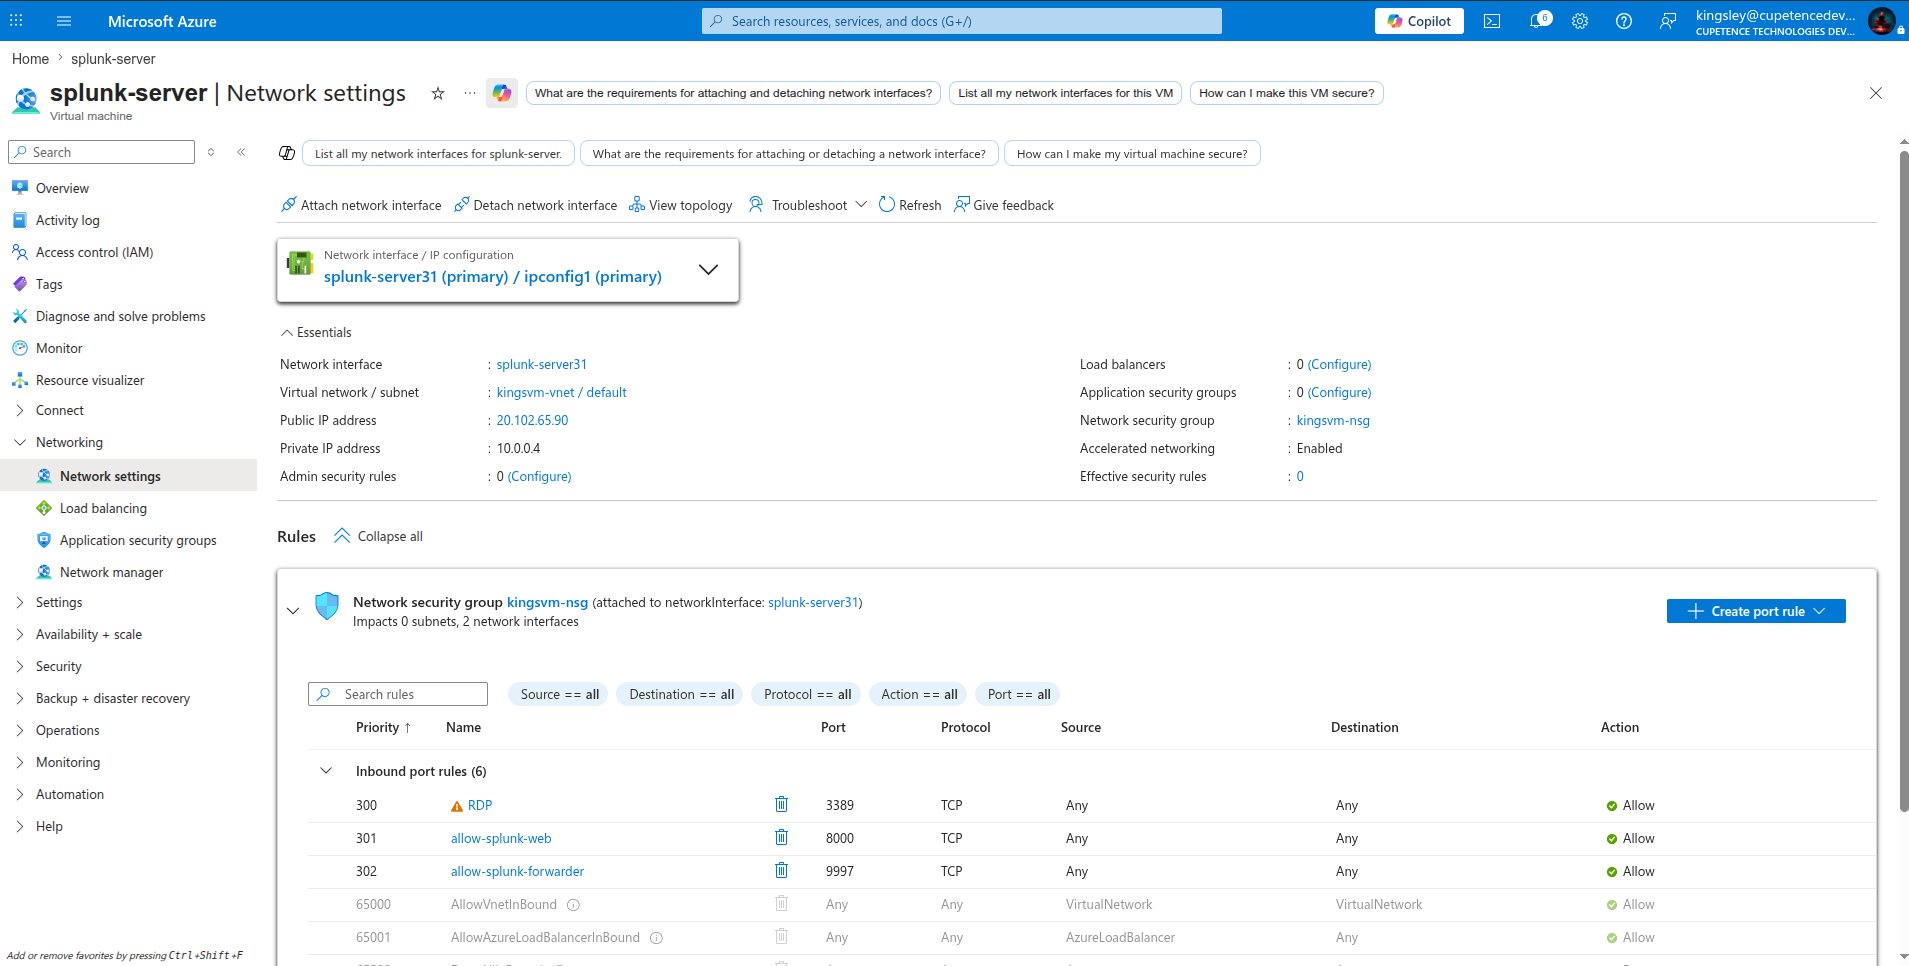Open the more options ellipsis next to star

[x=470, y=93]
